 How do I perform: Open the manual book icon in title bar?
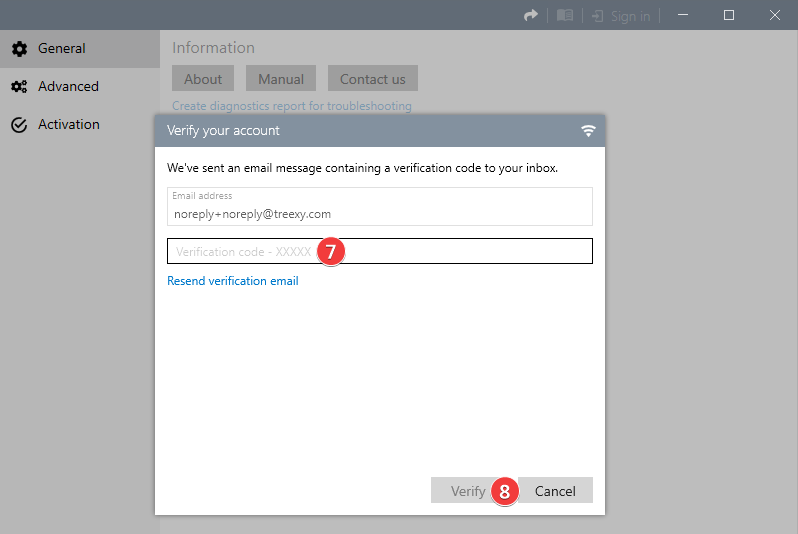click(x=564, y=16)
